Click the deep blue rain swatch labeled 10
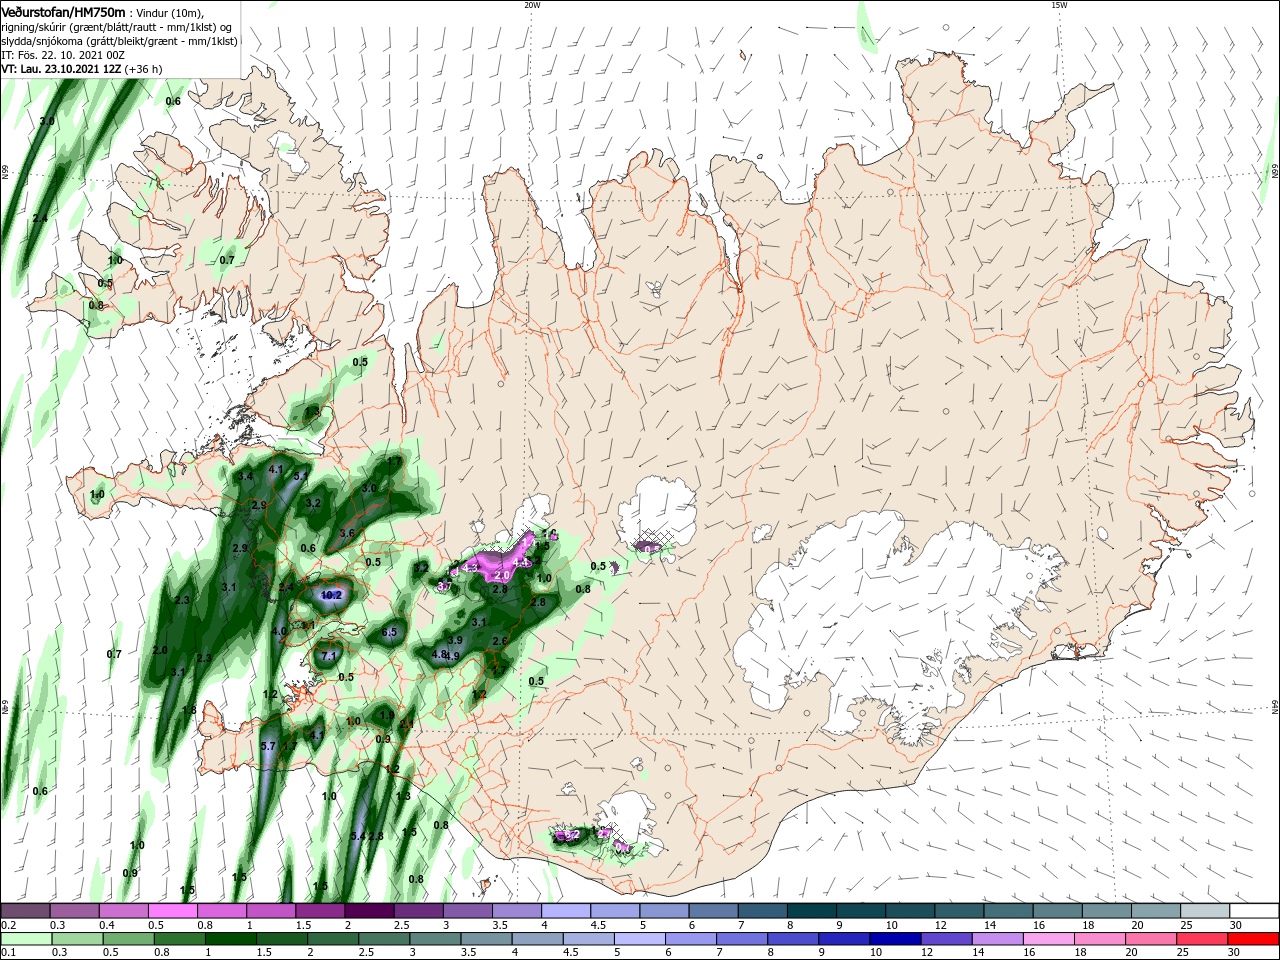Viewport: 1280px width, 960px height. coord(896,939)
